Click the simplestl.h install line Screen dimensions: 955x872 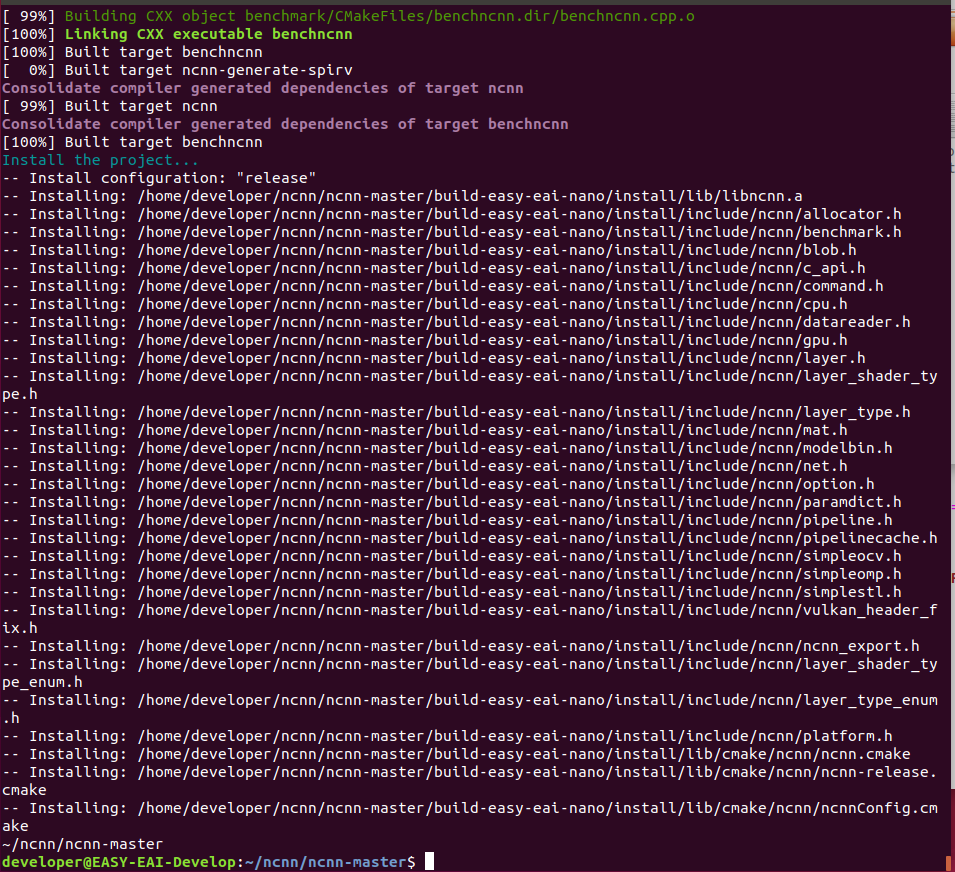(451, 591)
